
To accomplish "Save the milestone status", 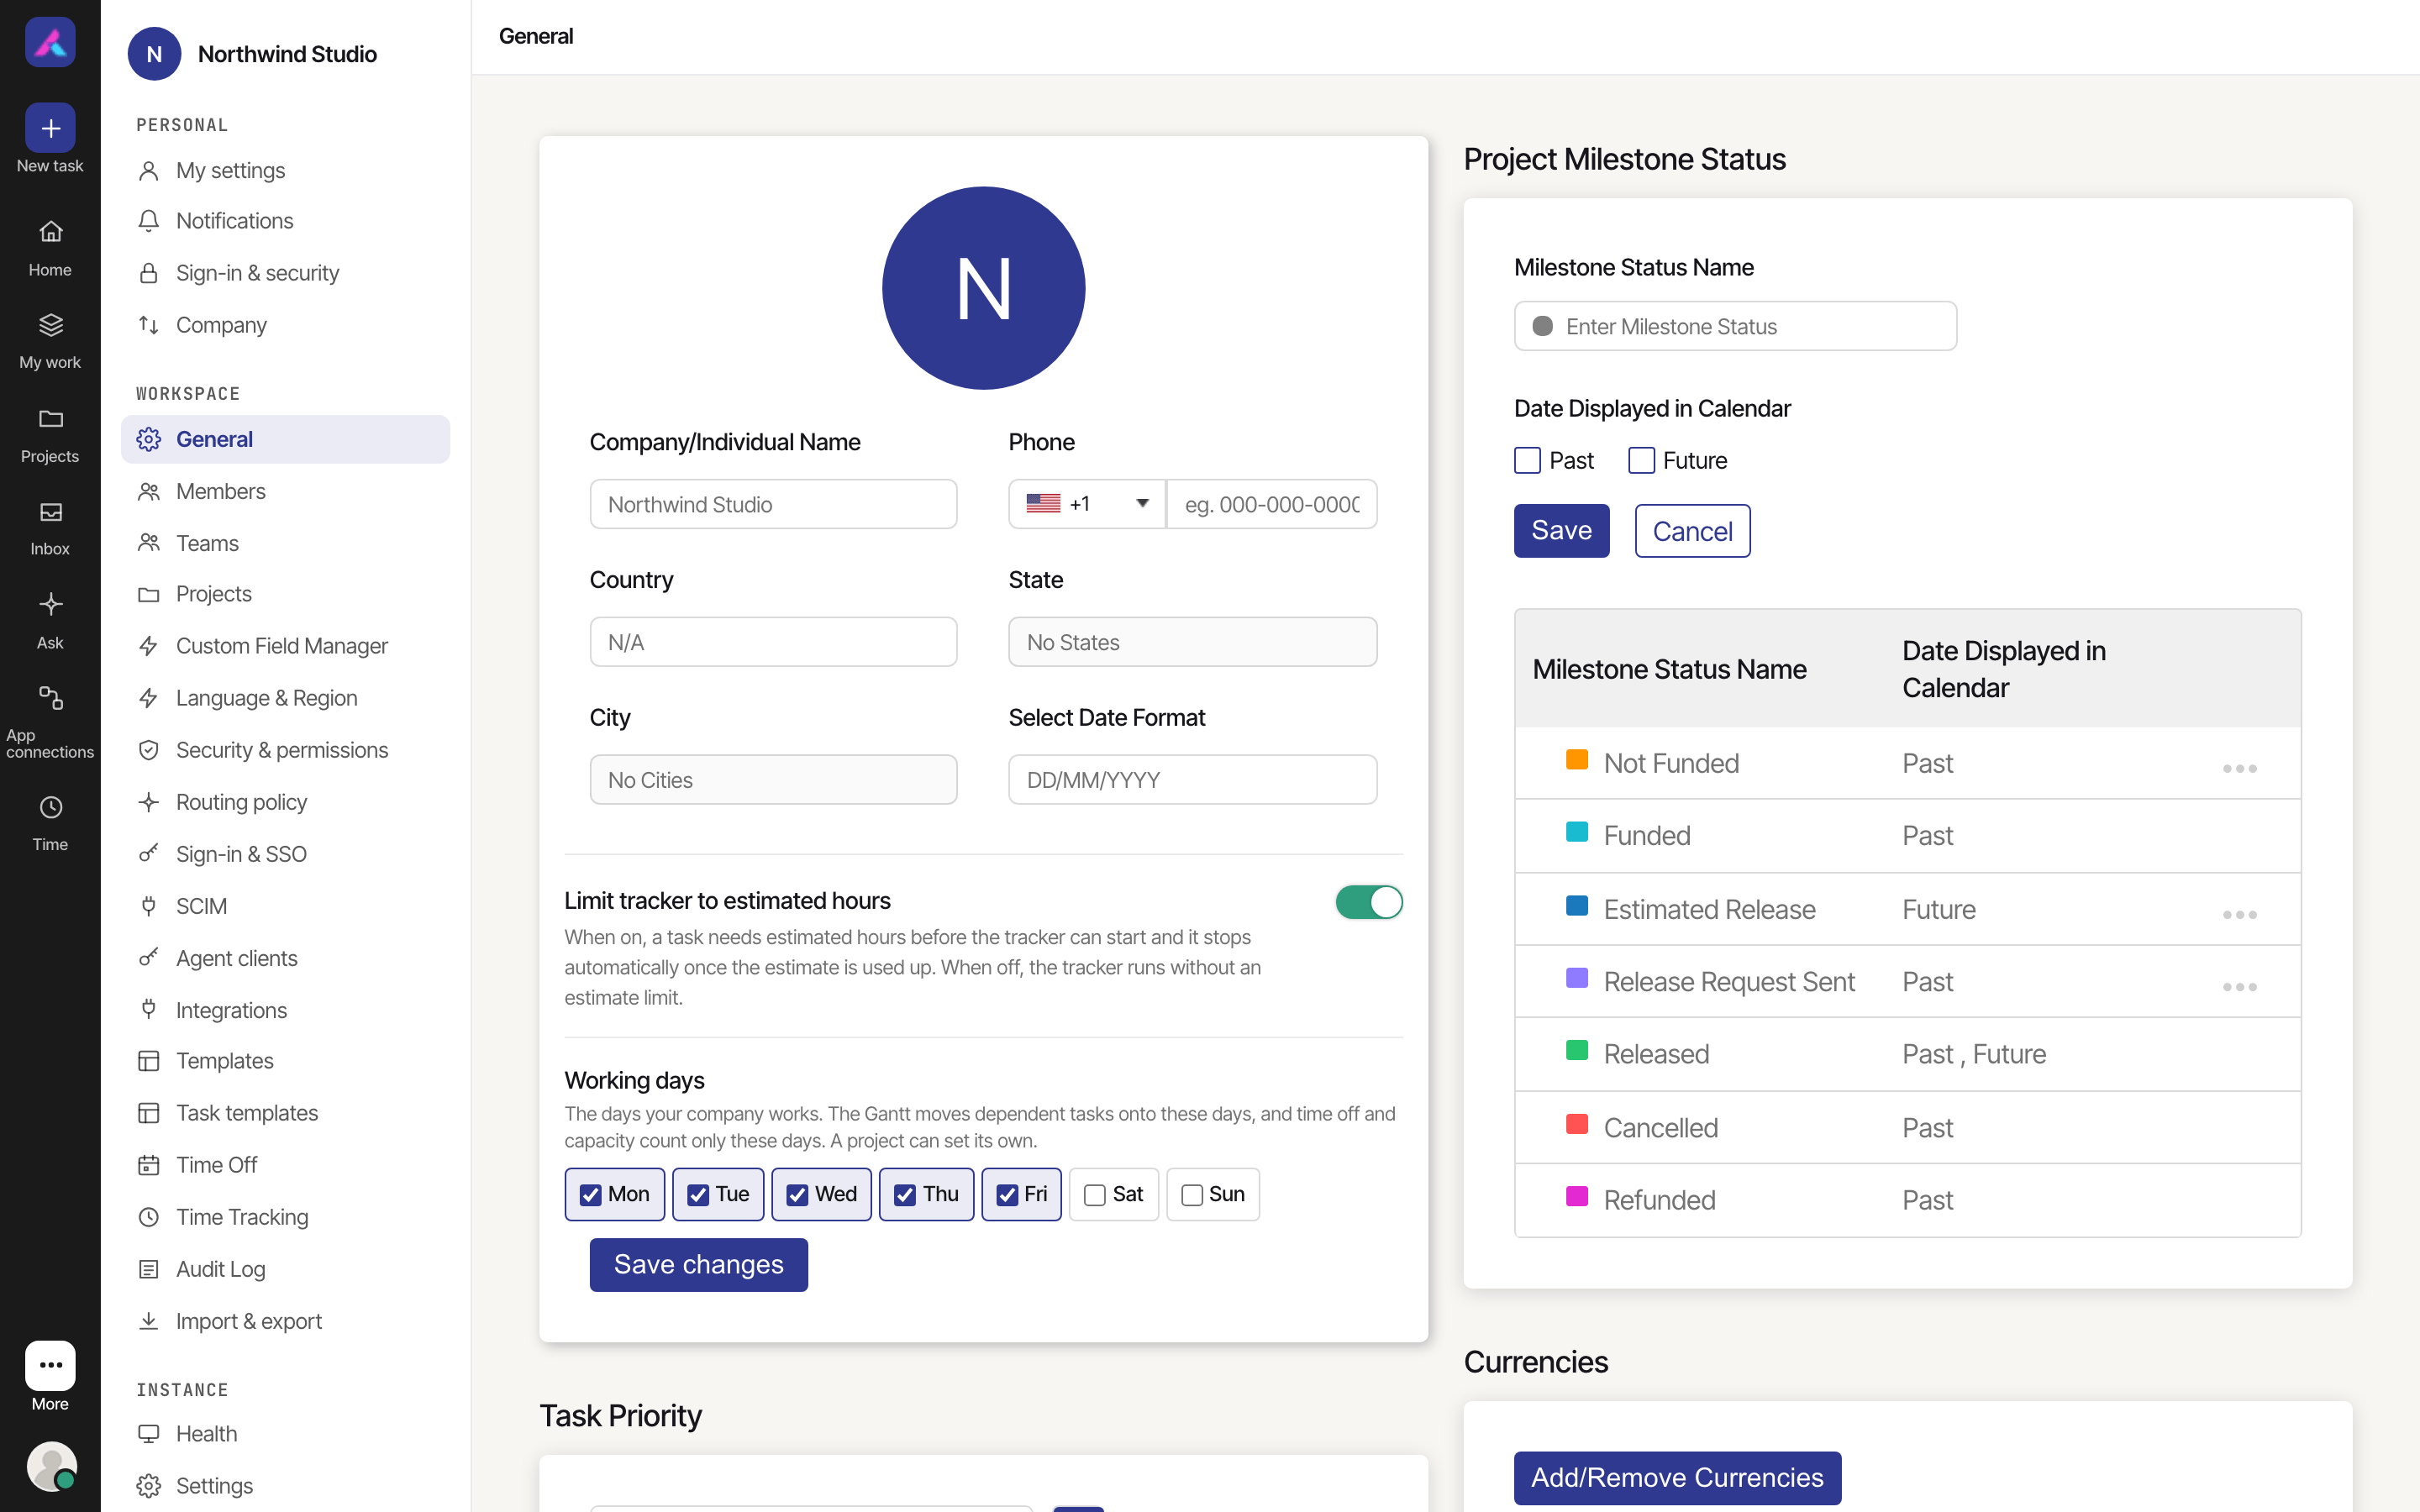I will pos(1561,530).
